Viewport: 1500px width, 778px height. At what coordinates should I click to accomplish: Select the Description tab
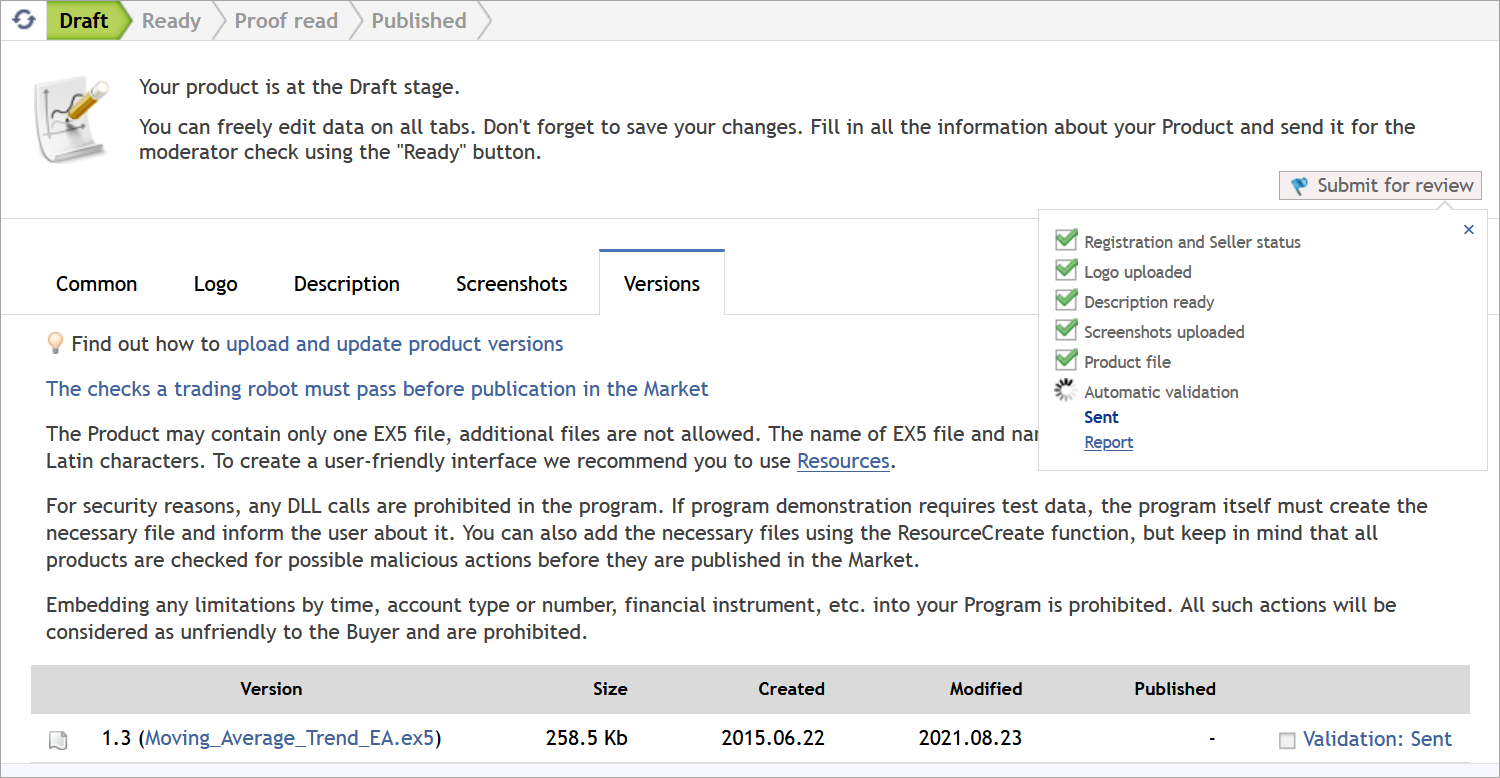(346, 284)
